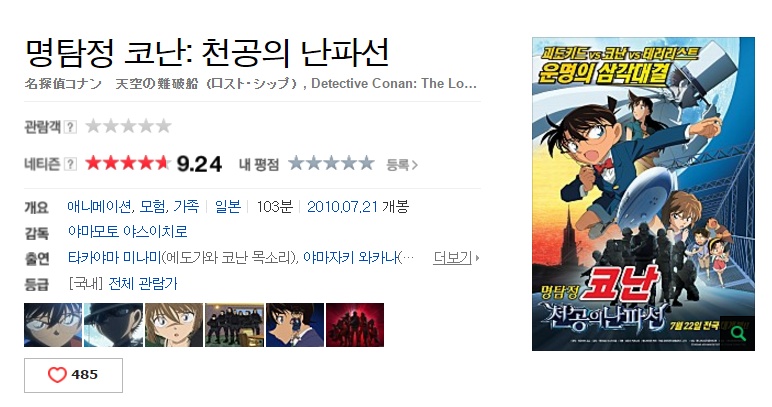Open the 애니메이션 genre link
772x407 pixels.
click(99, 206)
